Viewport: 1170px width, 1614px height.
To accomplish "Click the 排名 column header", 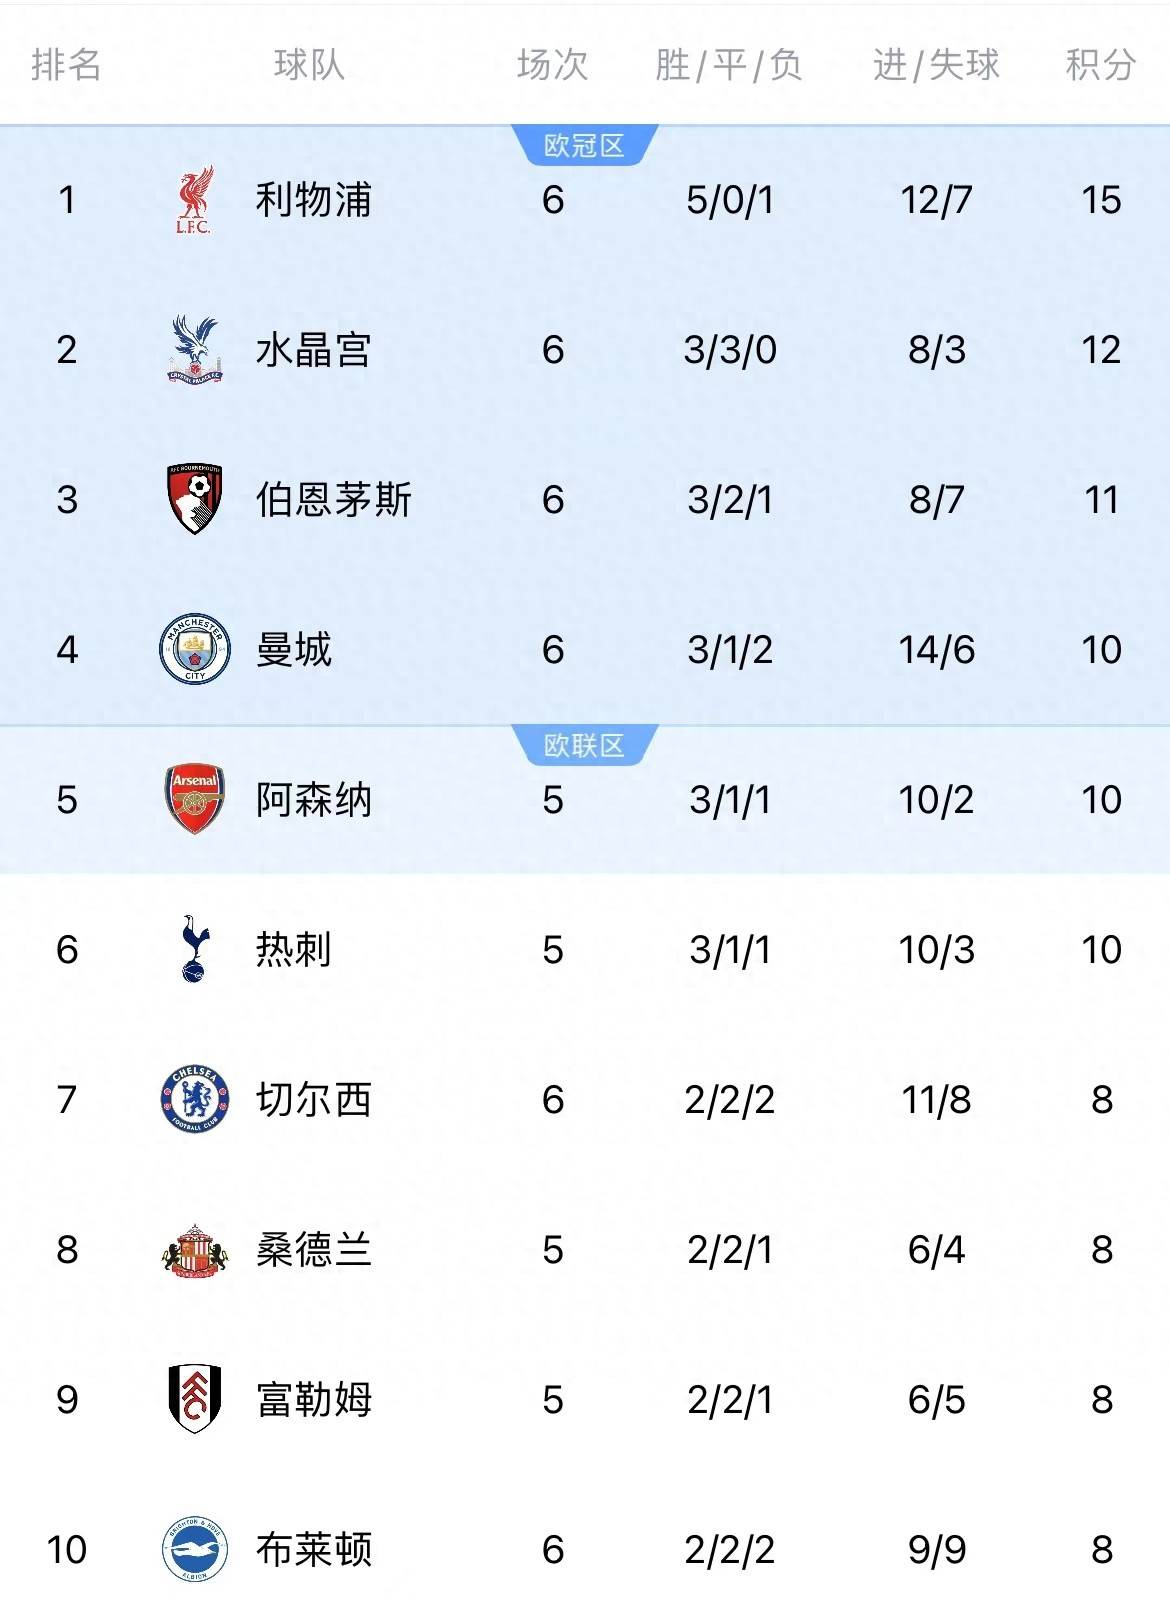I will click(x=66, y=65).
